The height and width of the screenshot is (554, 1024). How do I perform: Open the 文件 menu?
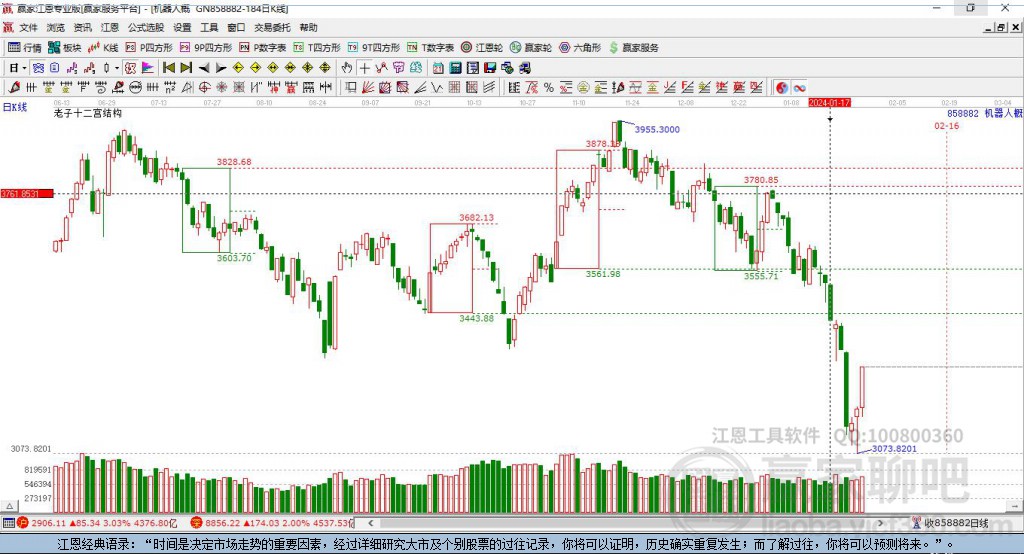click(x=28, y=27)
